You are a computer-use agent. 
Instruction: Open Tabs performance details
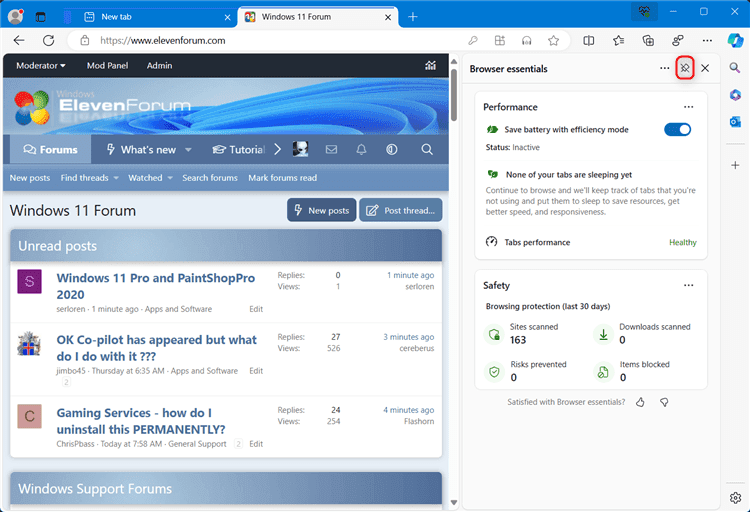(591, 242)
